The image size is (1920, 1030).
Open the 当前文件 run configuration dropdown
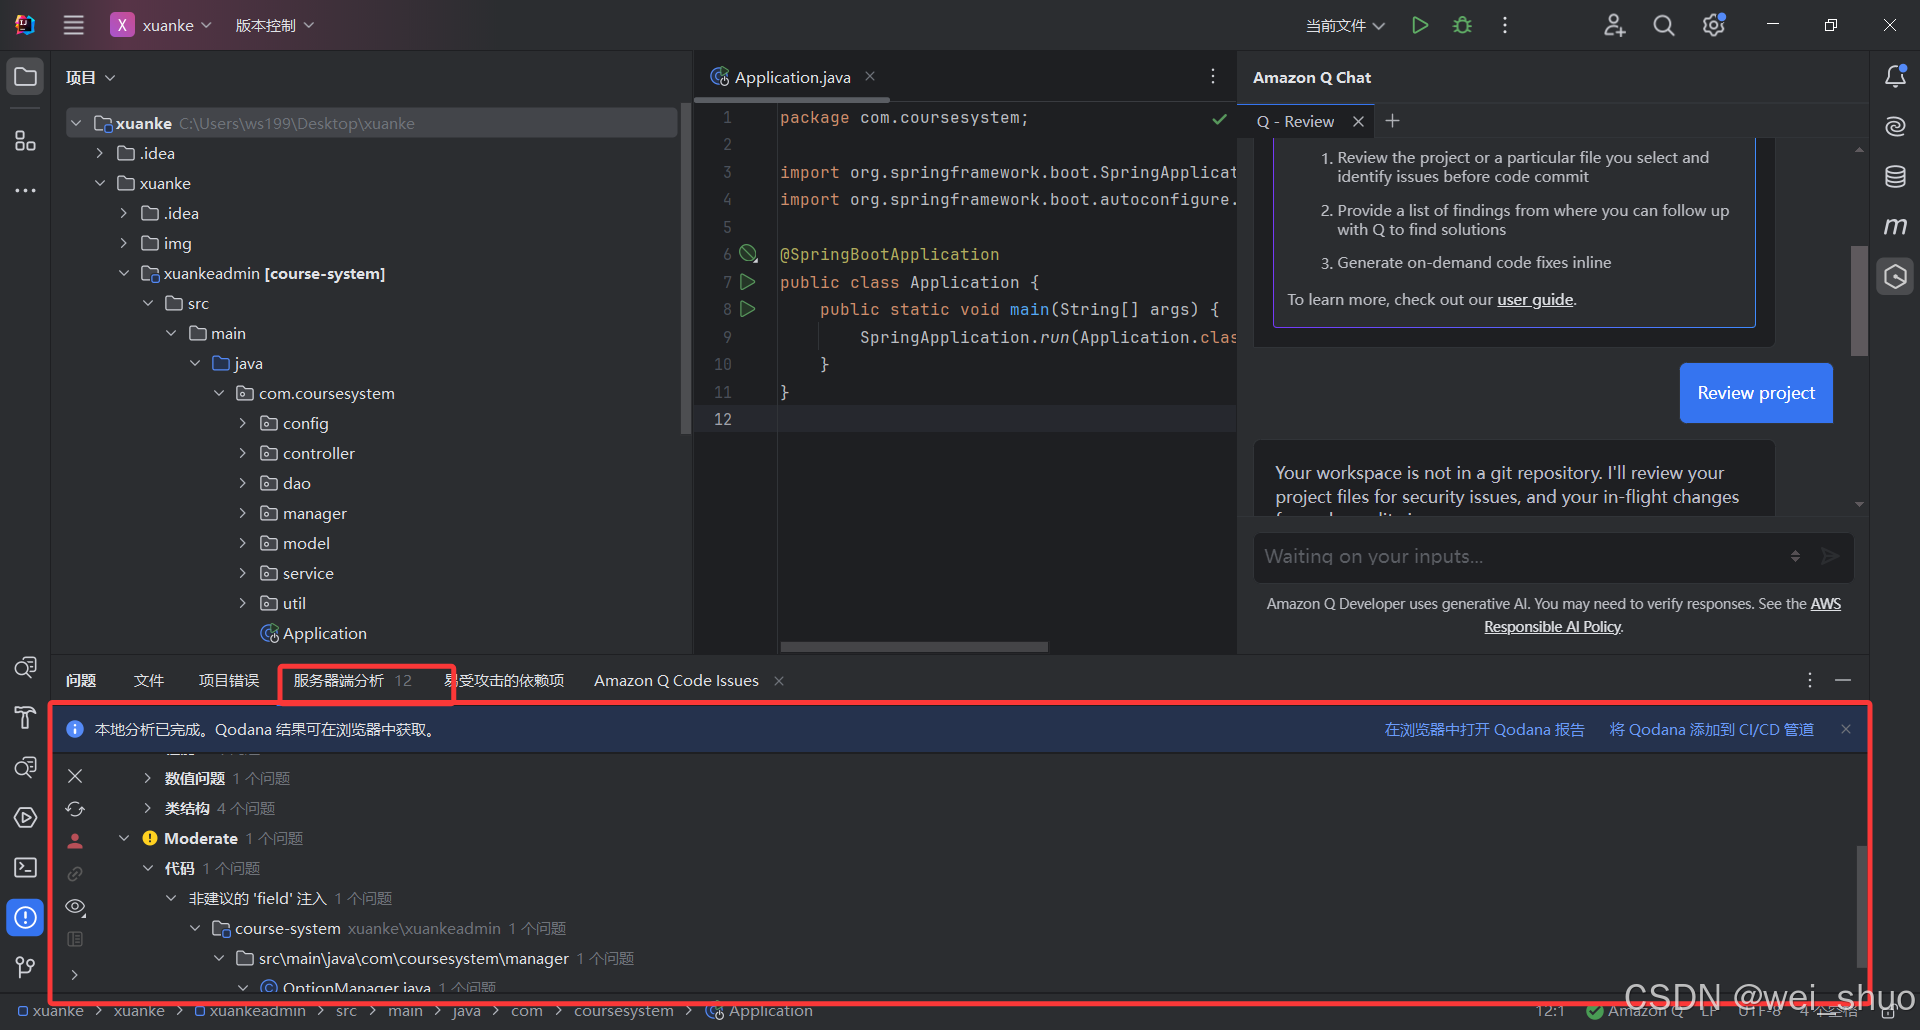1345,25
